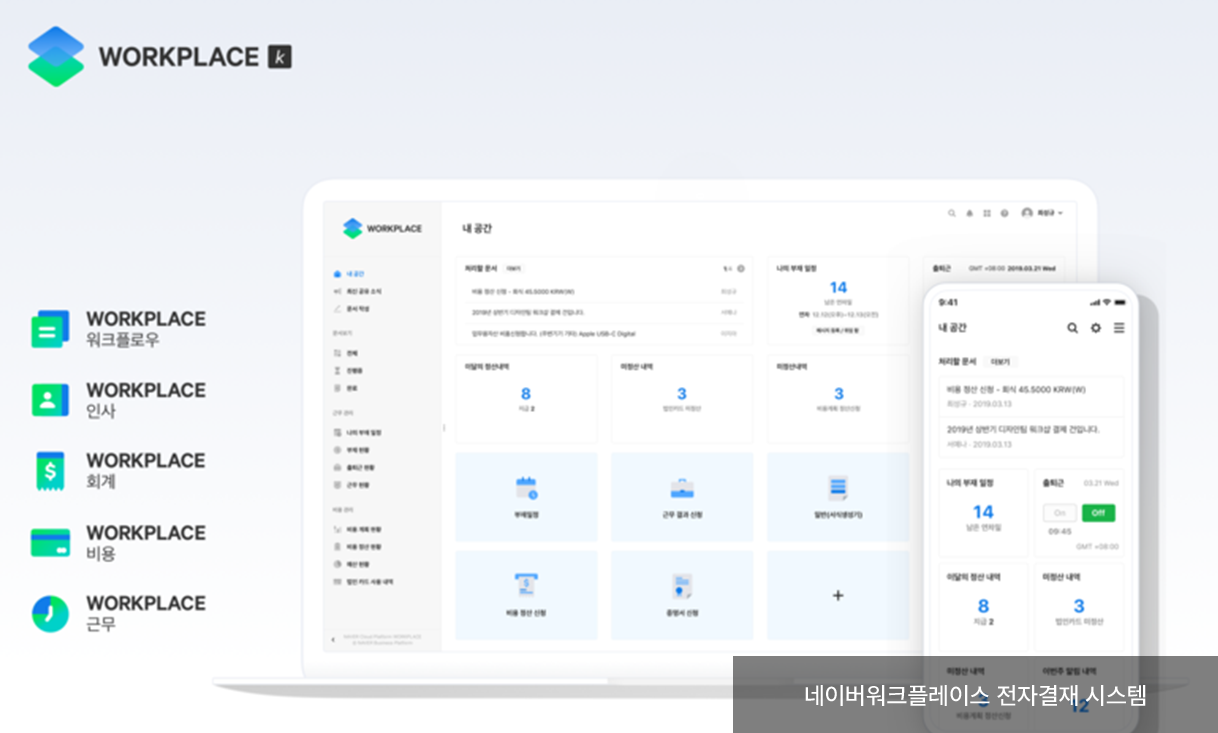Tap the phone 14 남은 연차일 card
Viewport: 1218px width, 733px height.
[983, 513]
